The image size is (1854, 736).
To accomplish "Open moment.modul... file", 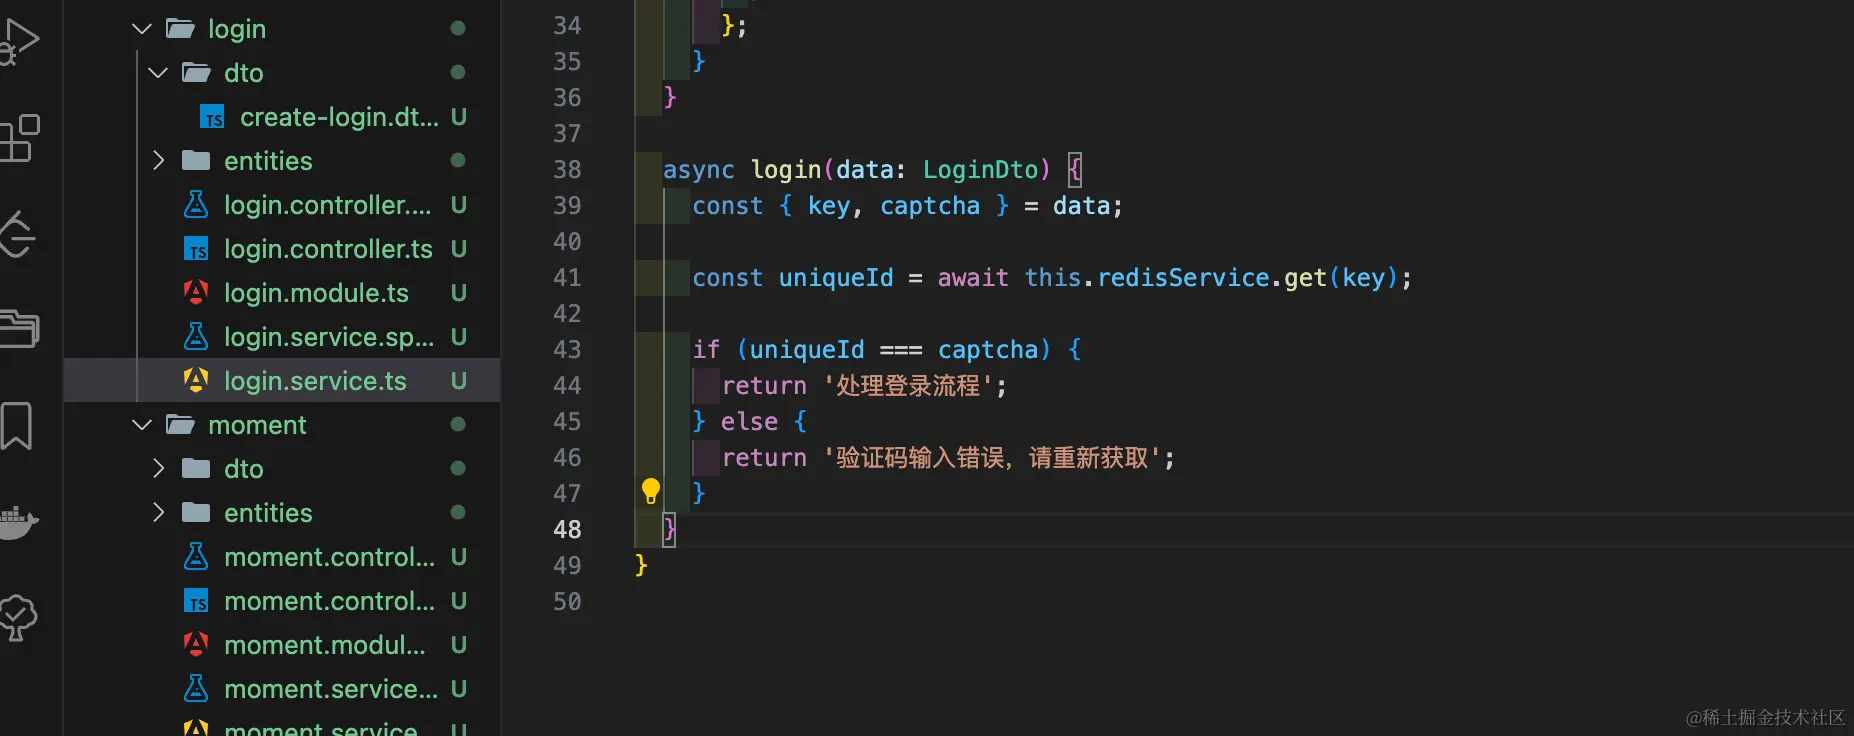I will pyautogui.click(x=325, y=645).
